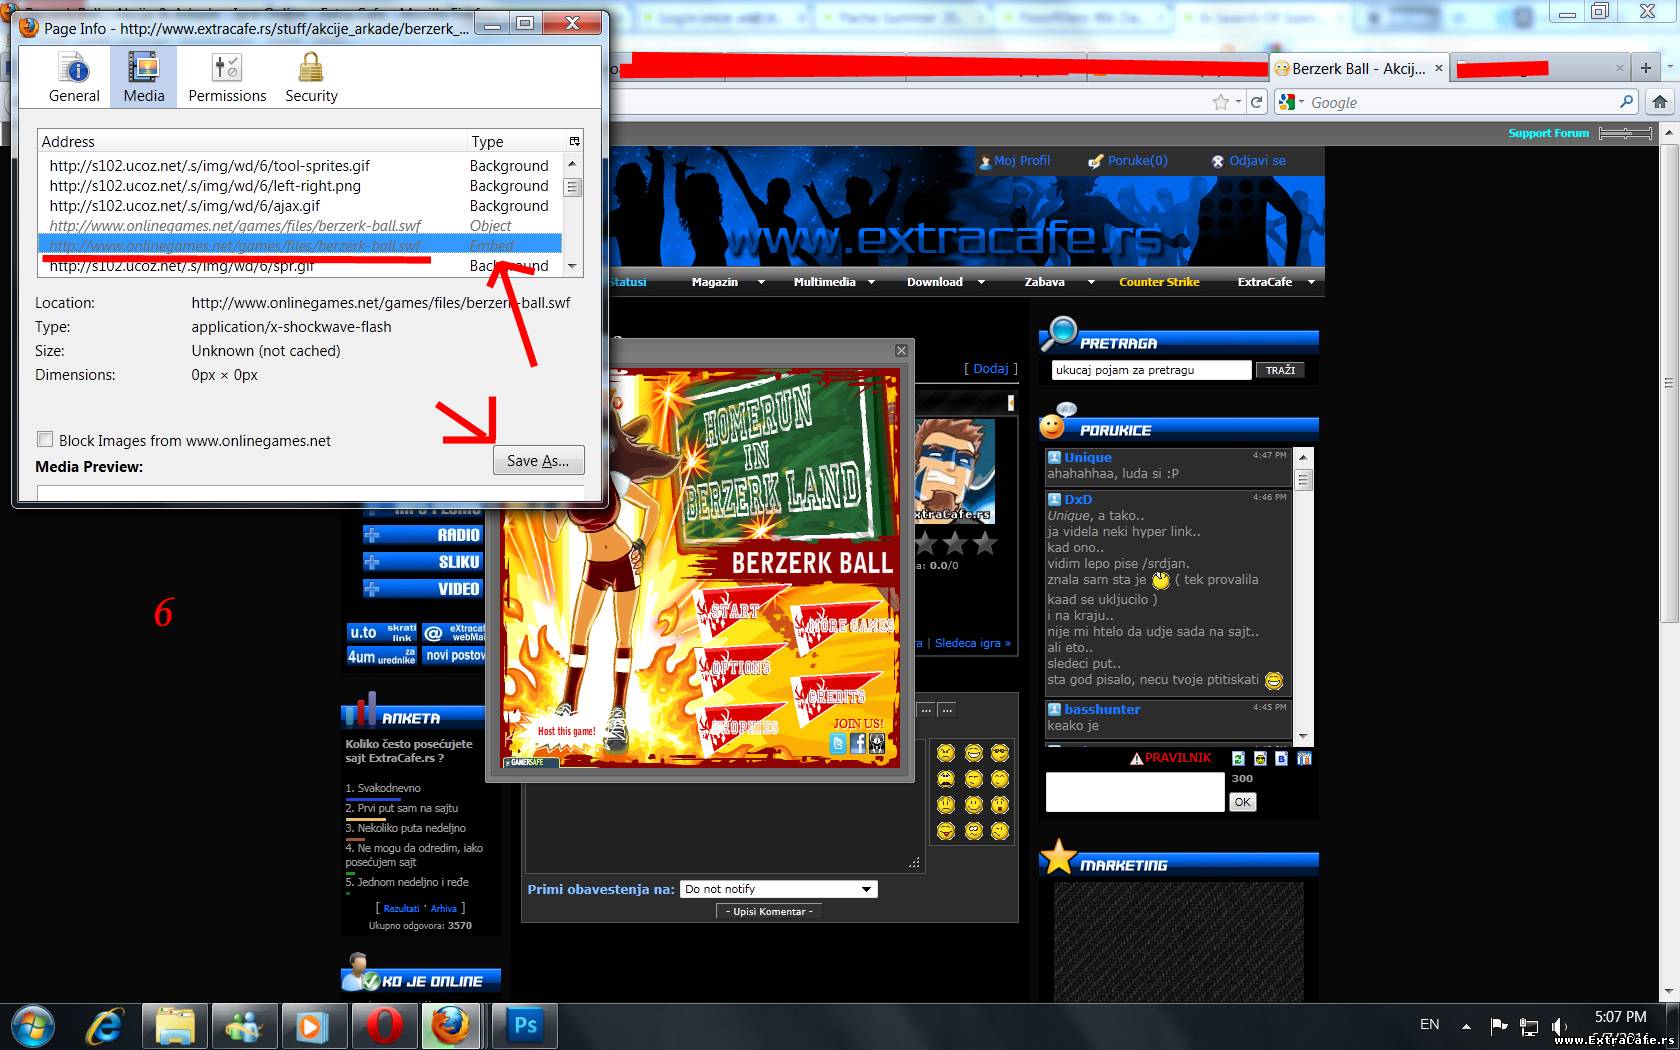Open the Security tab in Page Info

[311, 77]
